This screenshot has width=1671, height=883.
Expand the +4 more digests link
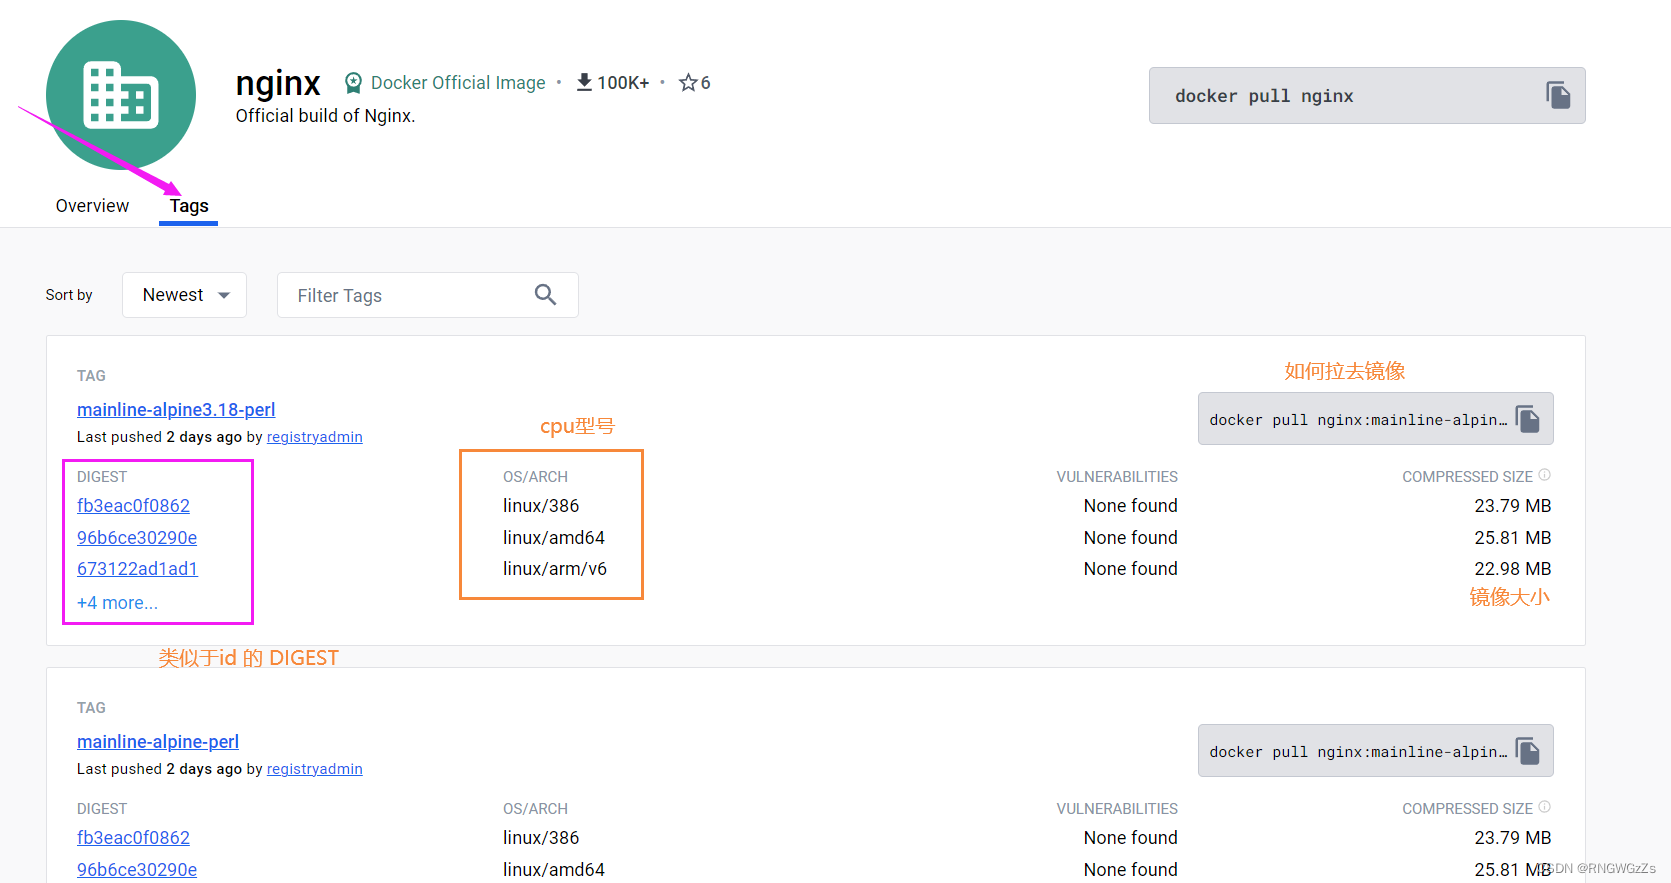(x=117, y=602)
